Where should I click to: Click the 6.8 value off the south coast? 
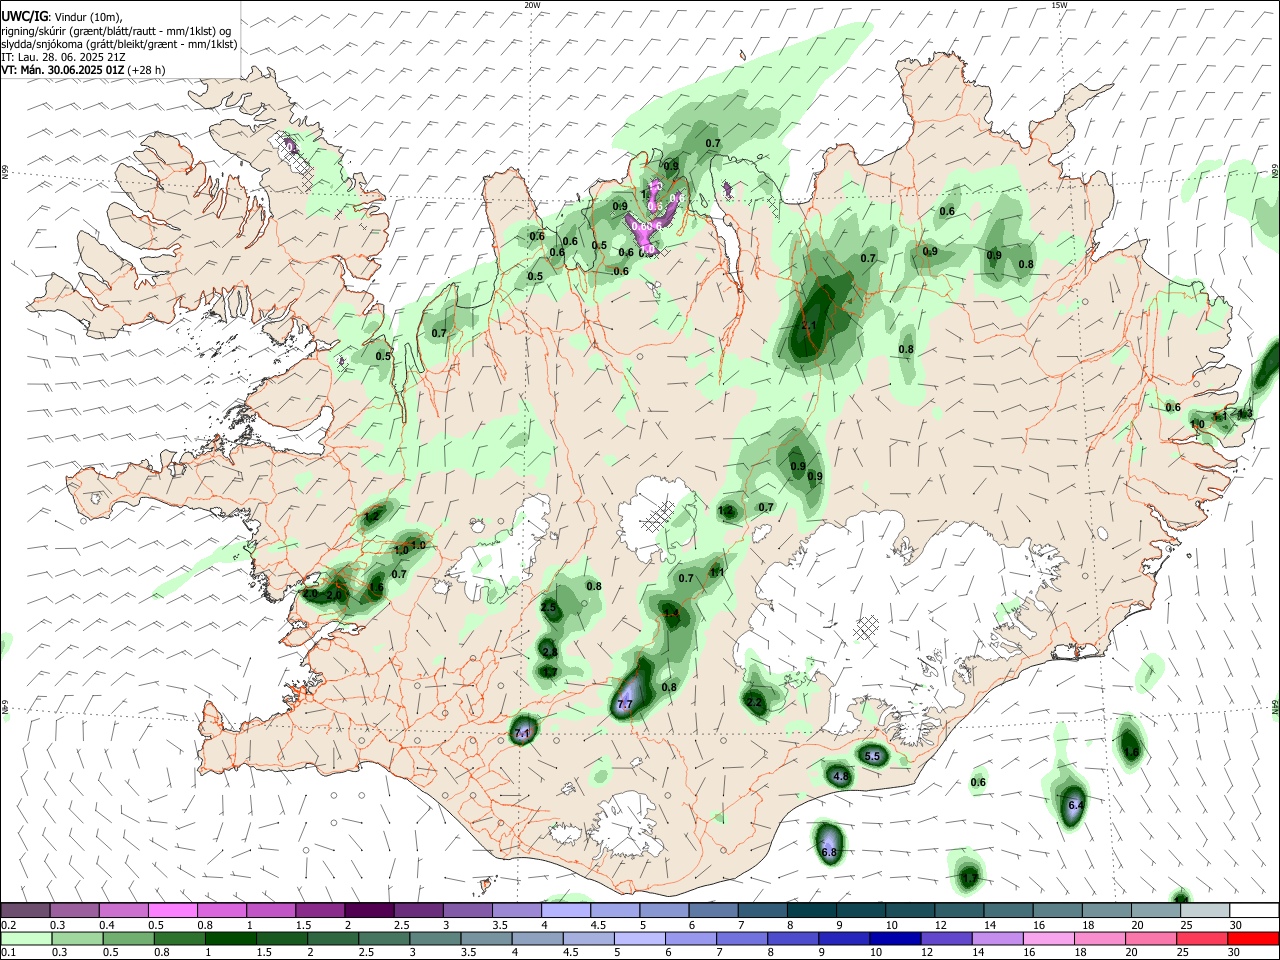[828, 853]
